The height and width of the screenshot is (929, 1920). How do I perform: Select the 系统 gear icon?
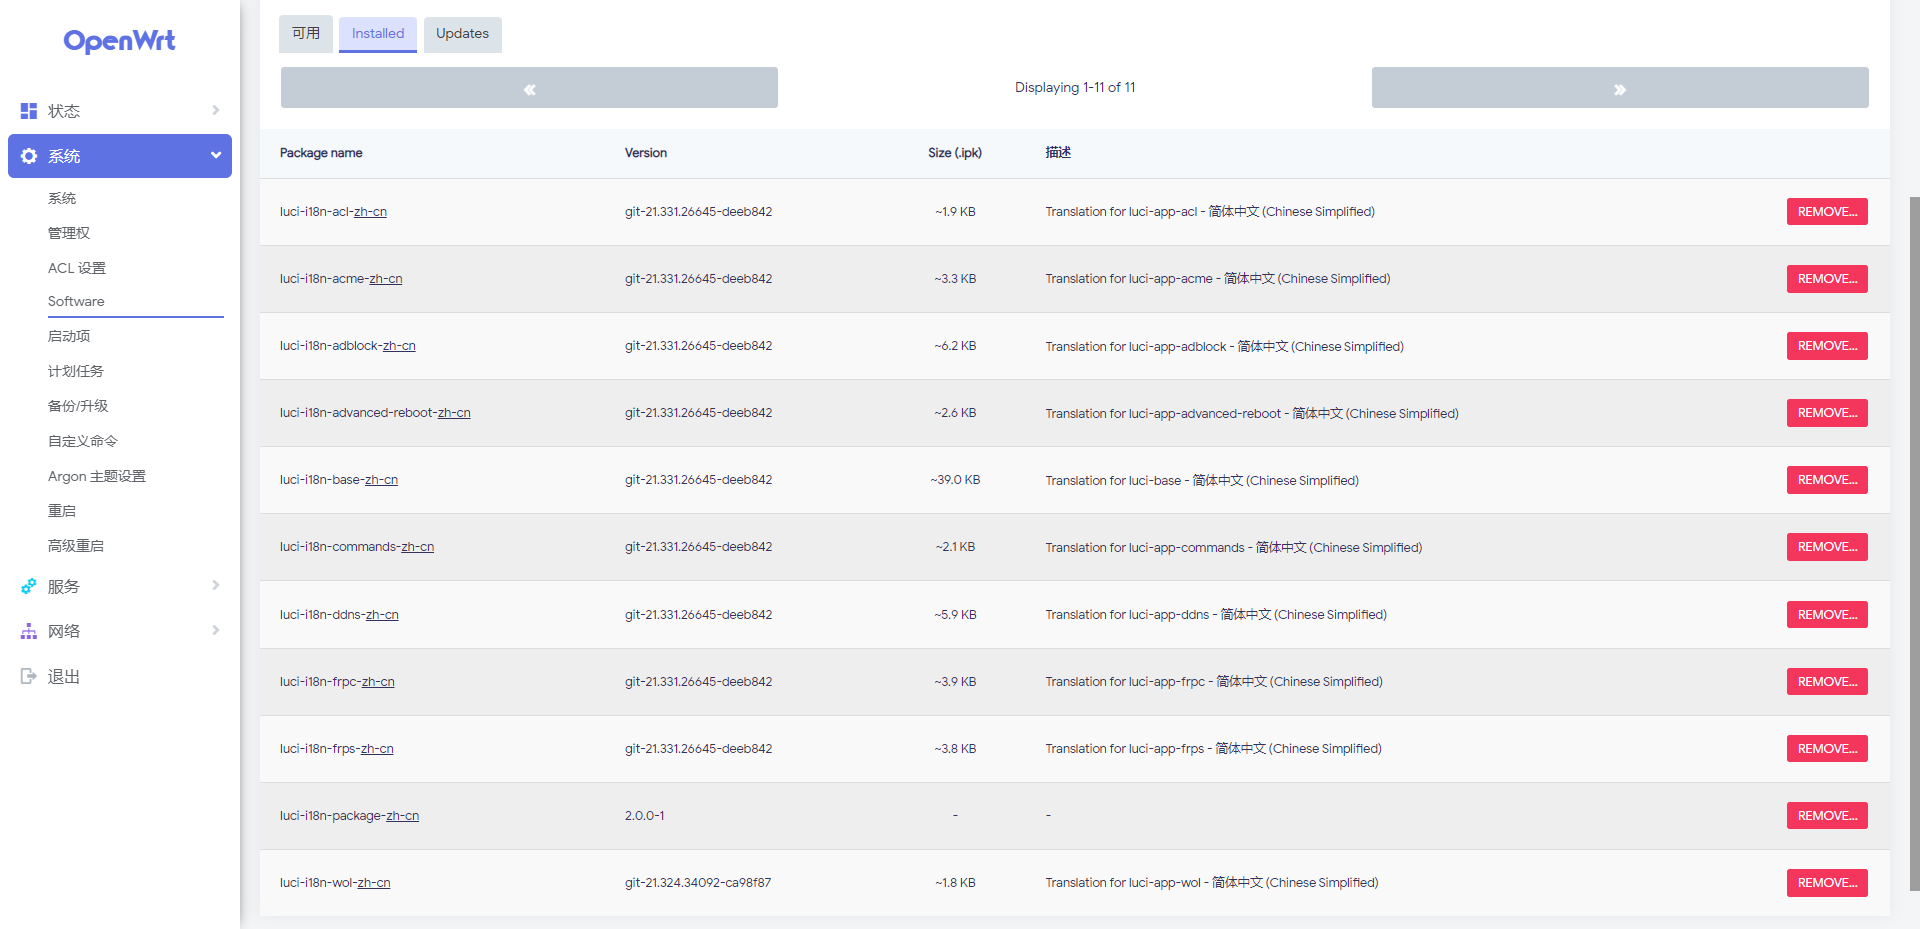click(x=27, y=156)
